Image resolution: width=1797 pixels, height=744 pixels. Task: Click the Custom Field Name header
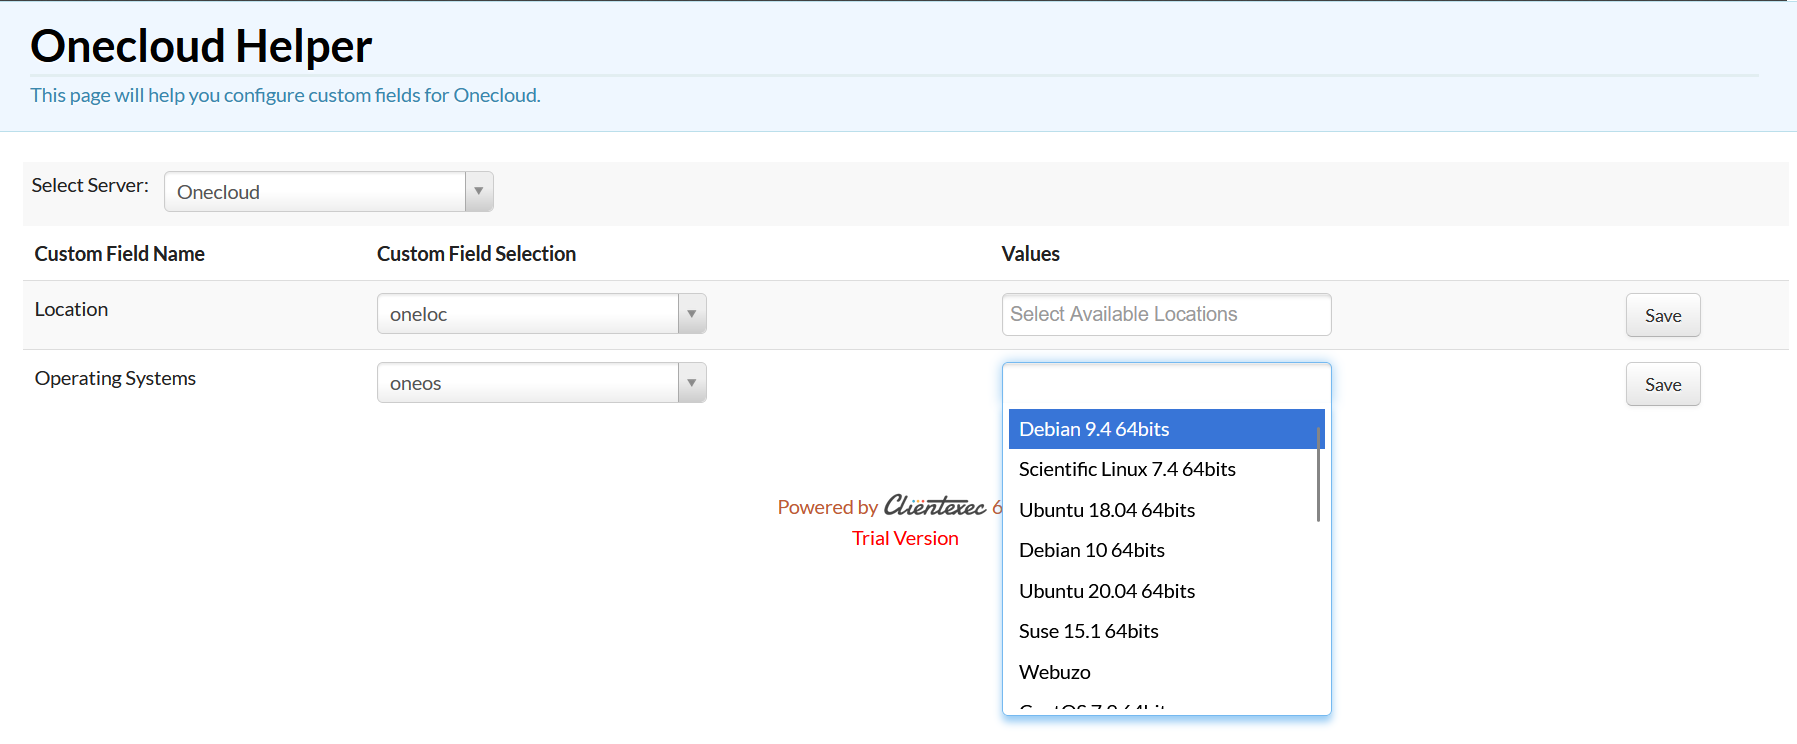[120, 254]
